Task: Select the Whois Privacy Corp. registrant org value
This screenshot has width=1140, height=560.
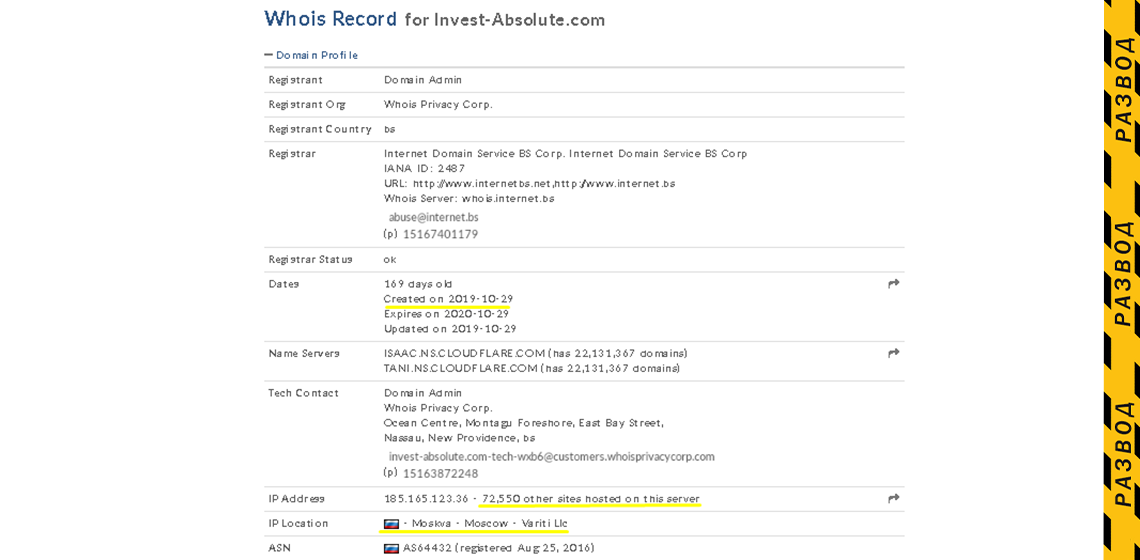Action: tap(438, 104)
